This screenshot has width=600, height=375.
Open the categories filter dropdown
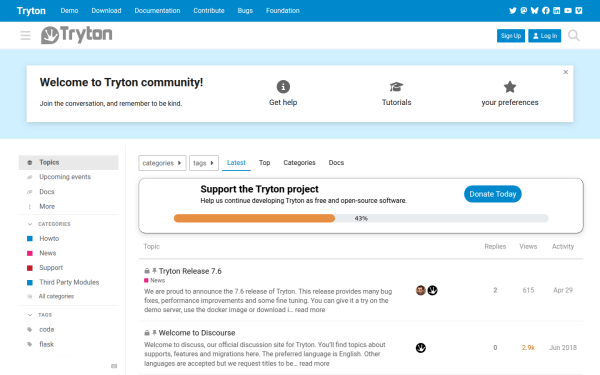click(x=162, y=163)
